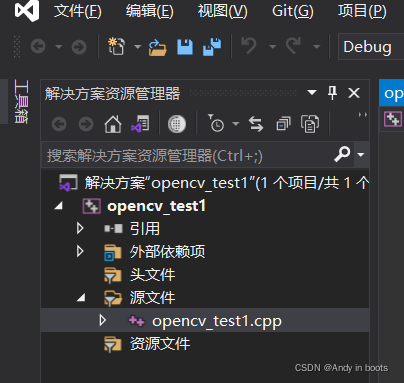
Task: Open the new item dropdown arrow
Action: click(x=137, y=46)
